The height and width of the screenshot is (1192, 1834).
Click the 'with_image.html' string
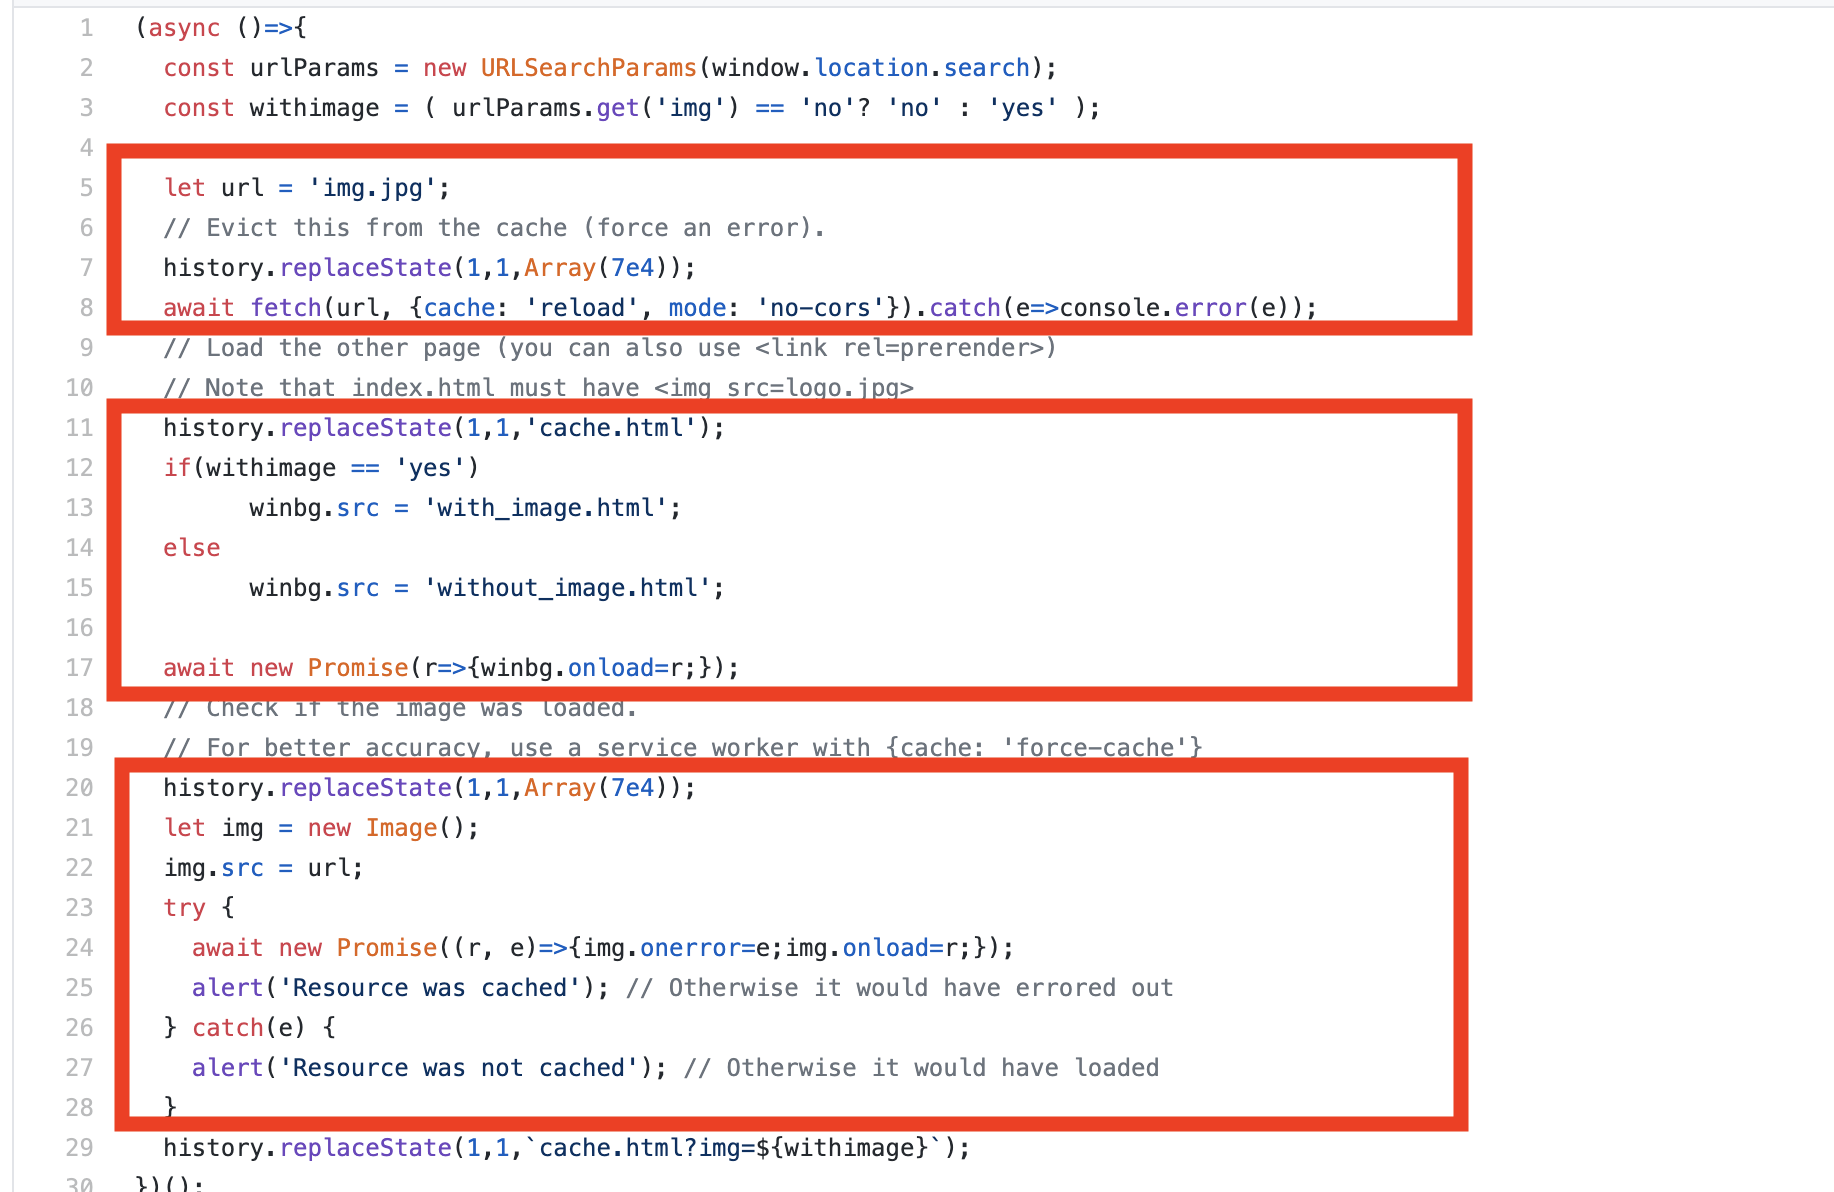click(545, 508)
